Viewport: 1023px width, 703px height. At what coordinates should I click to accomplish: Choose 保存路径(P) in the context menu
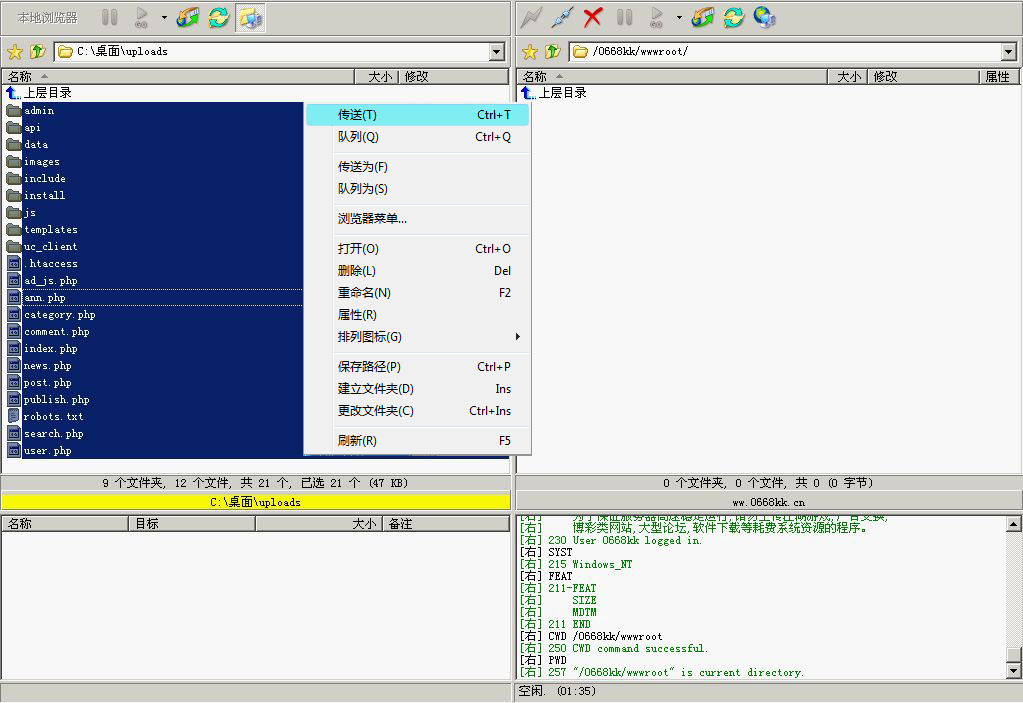pyautogui.click(x=418, y=366)
